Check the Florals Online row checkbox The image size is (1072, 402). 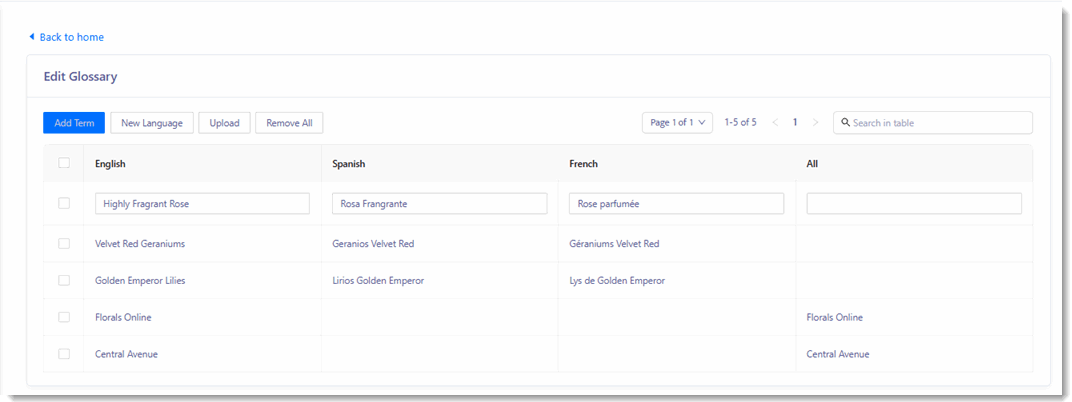coord(64,317)
